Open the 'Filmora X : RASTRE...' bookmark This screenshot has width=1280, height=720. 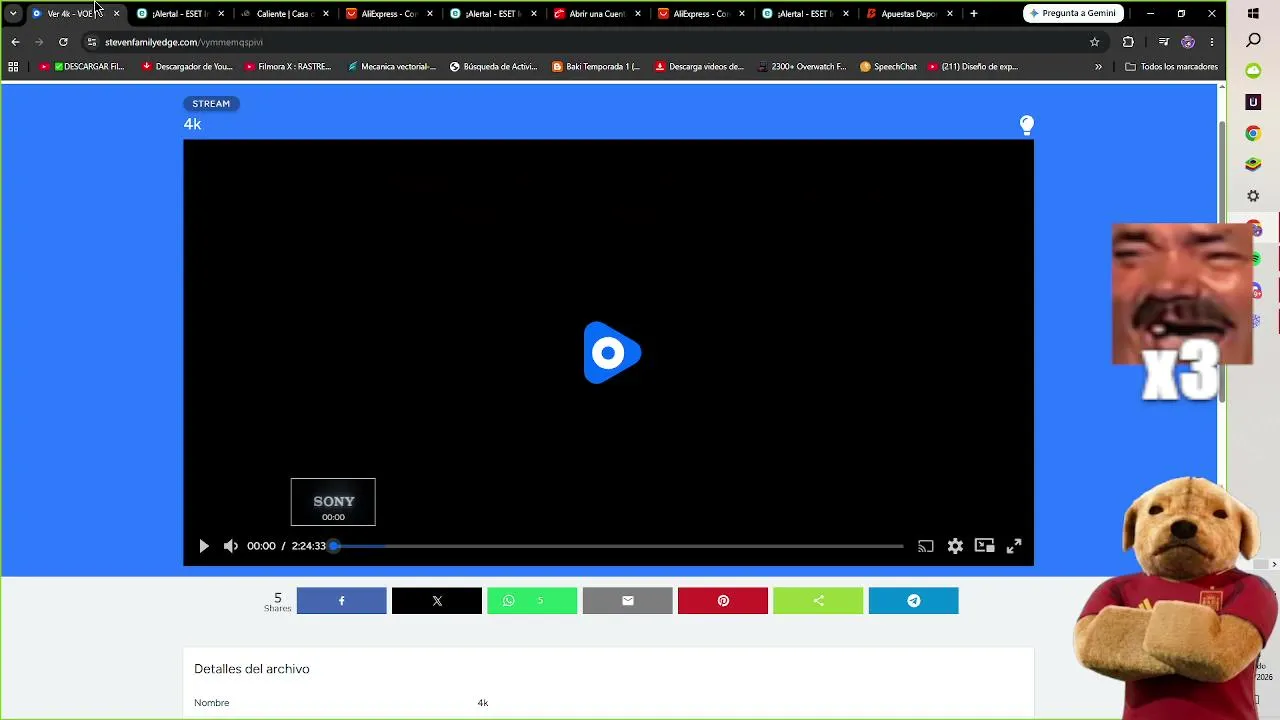coord(288,67)
